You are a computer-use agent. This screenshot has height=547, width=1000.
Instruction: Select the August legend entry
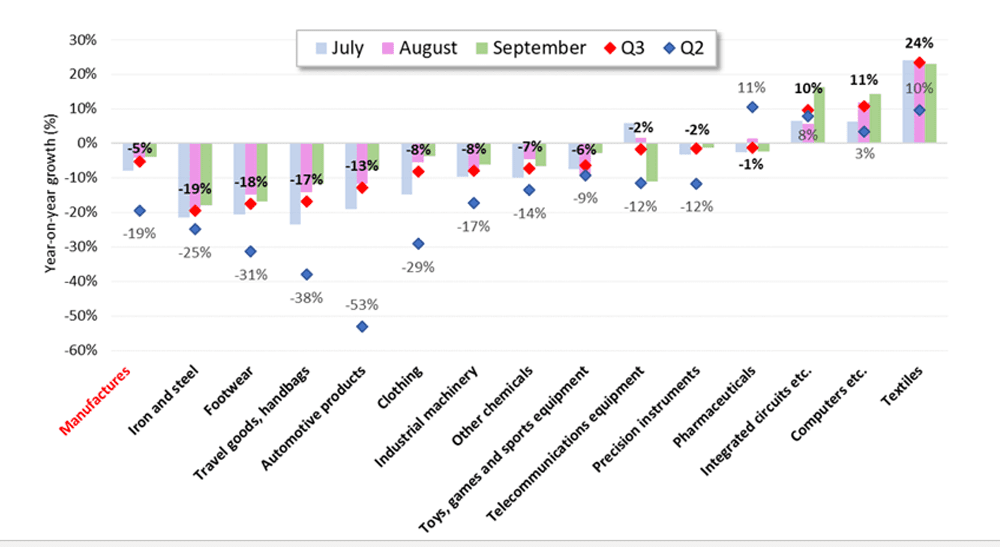click(x=420, y=48)
